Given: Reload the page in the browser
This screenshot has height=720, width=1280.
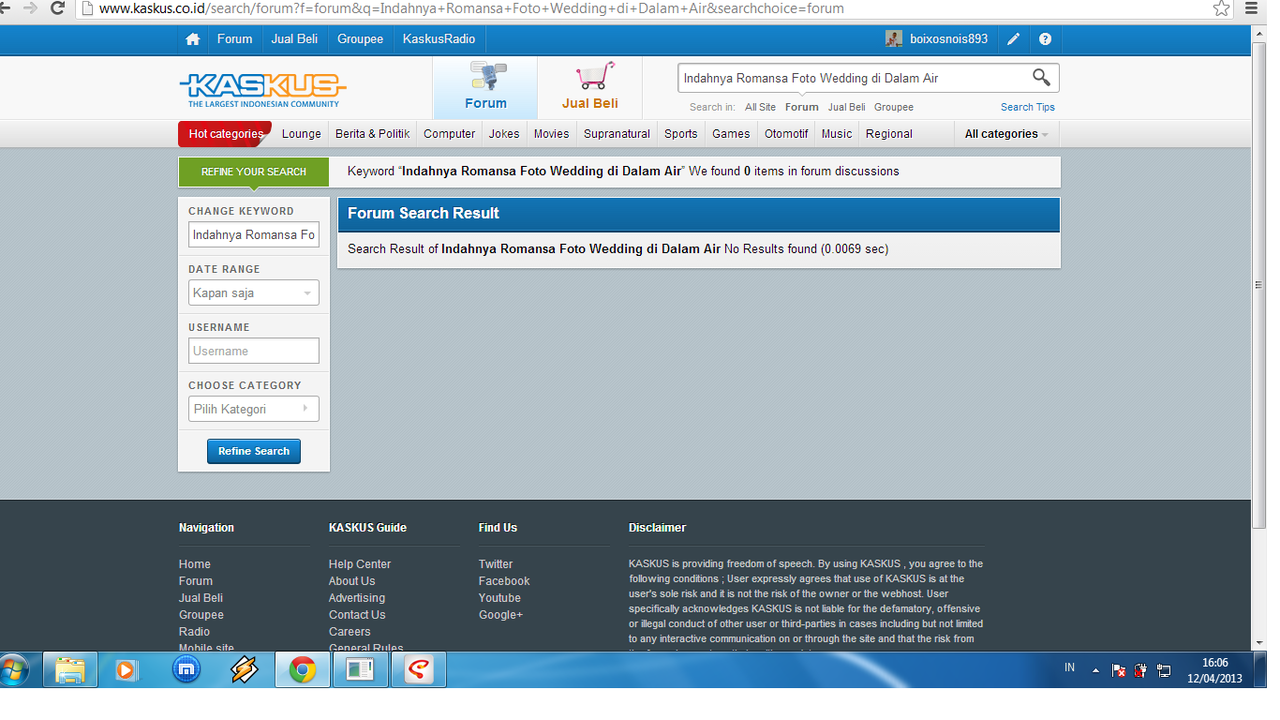Looking at the screenshot, I should (x=57, y=8).
